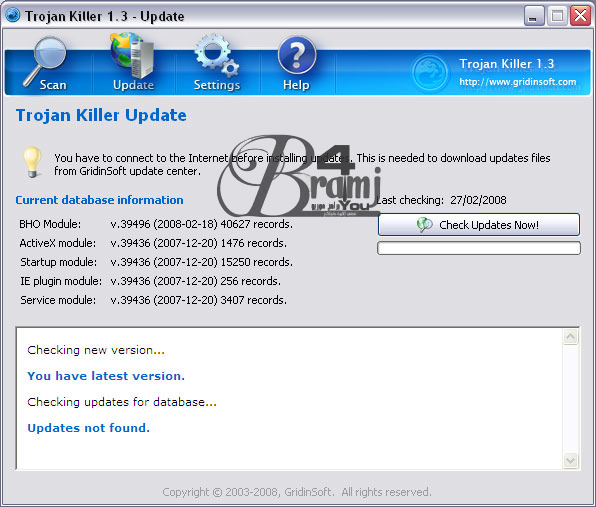This screenshot has width=596, height=507.
Task: Click the 'Updates not found.' log message
Action: click(x=89, y=428)
